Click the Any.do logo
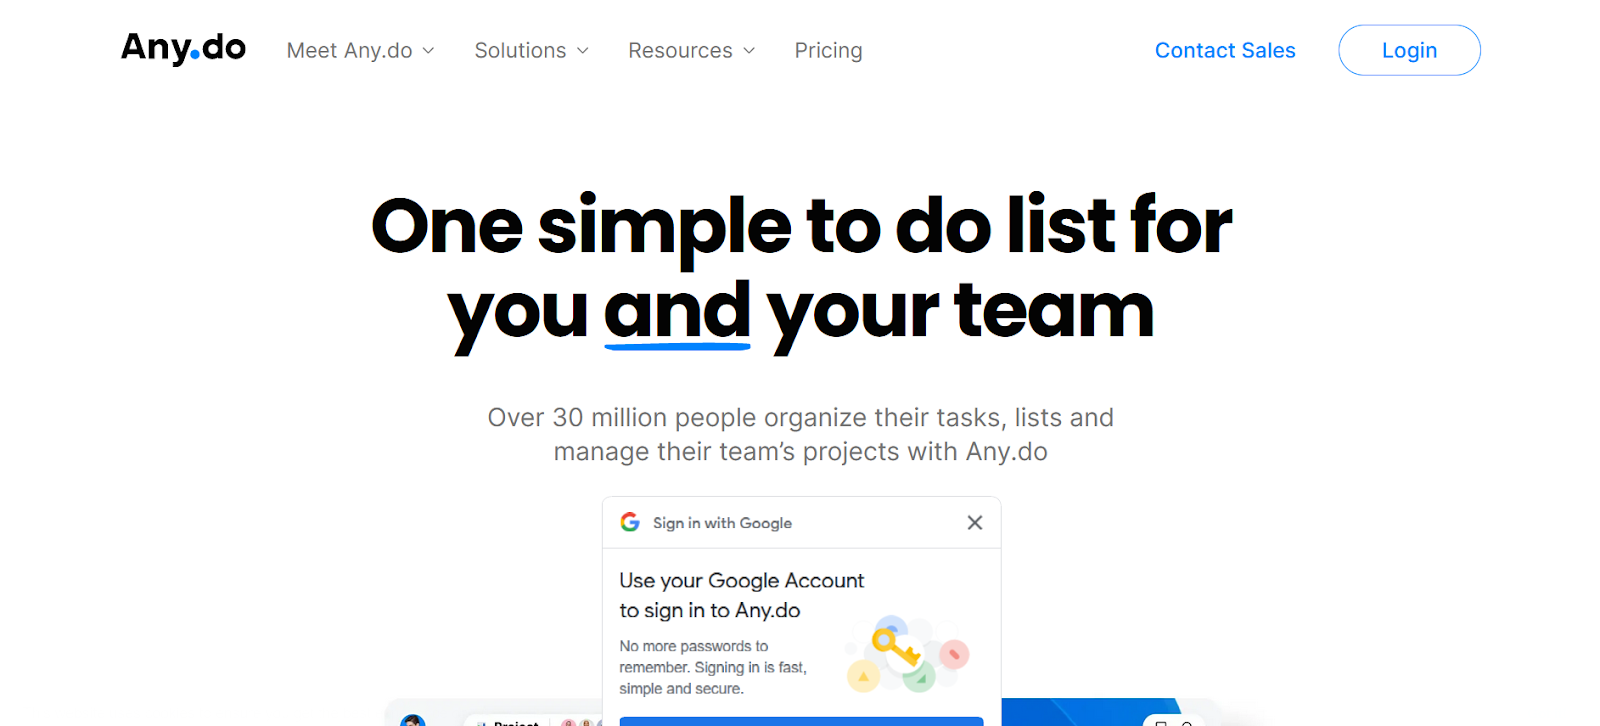 click(183, 48)
